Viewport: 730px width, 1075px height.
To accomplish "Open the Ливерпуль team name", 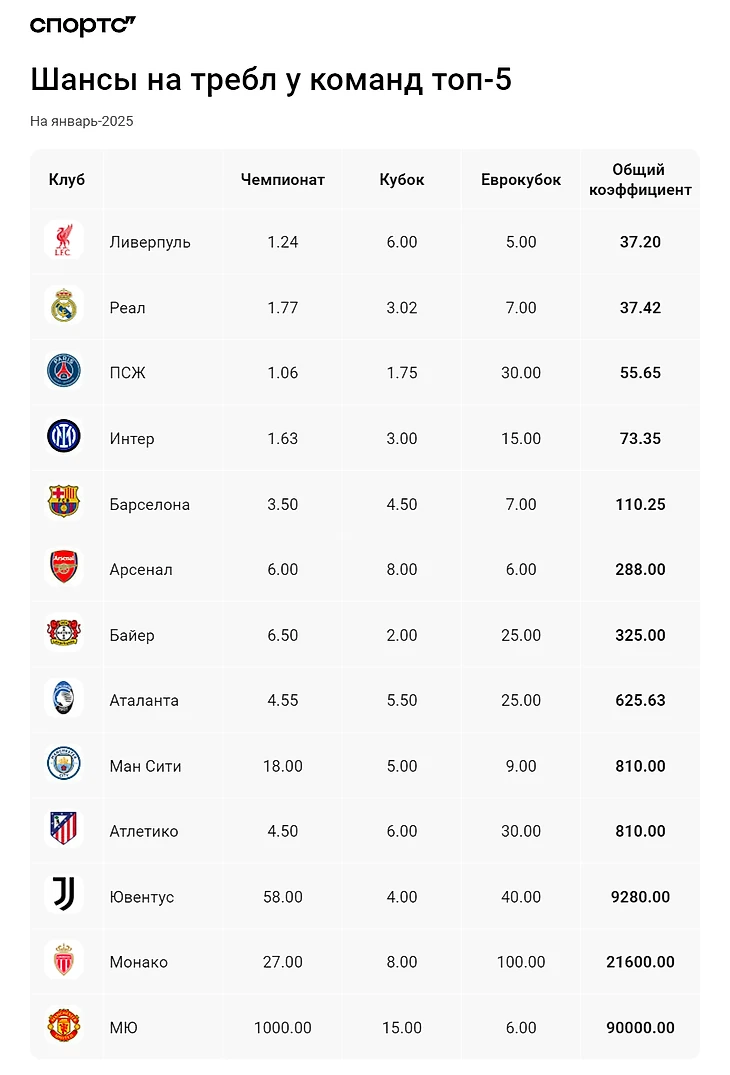I will coord(150,242).
